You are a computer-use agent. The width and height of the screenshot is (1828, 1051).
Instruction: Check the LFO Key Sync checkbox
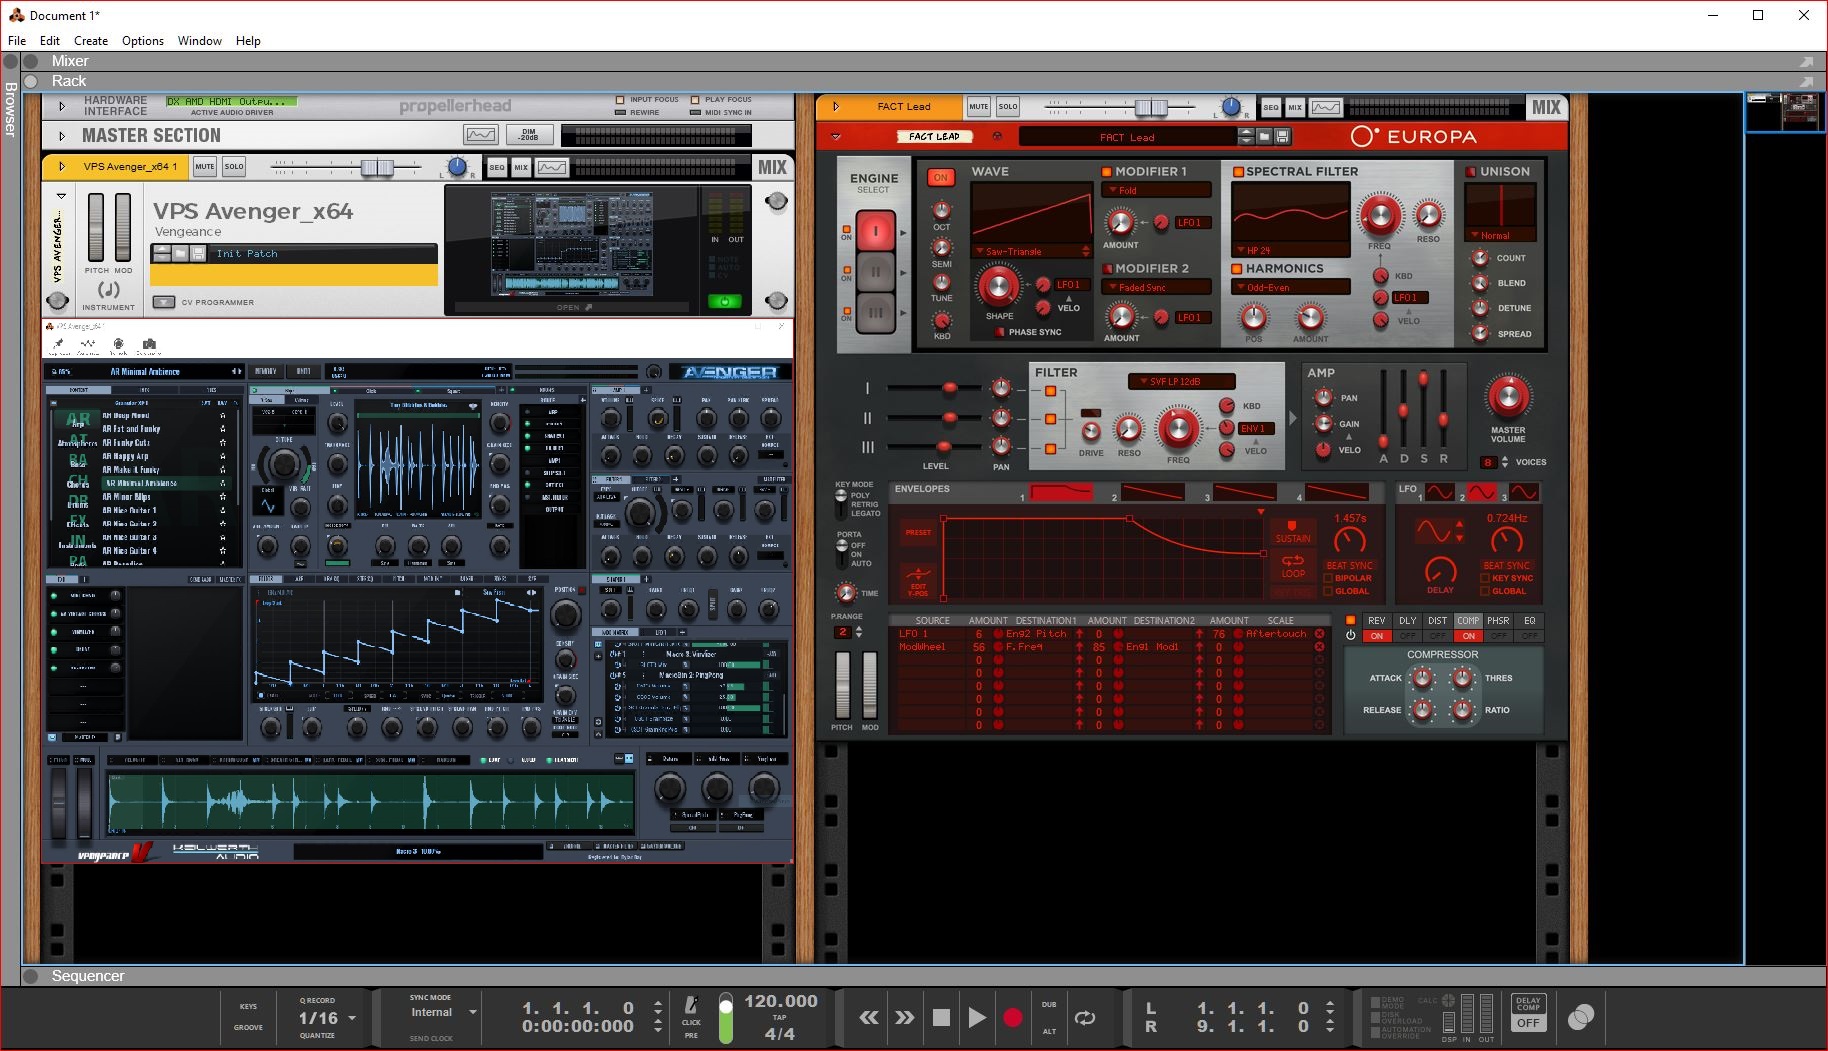(1485, 578)
